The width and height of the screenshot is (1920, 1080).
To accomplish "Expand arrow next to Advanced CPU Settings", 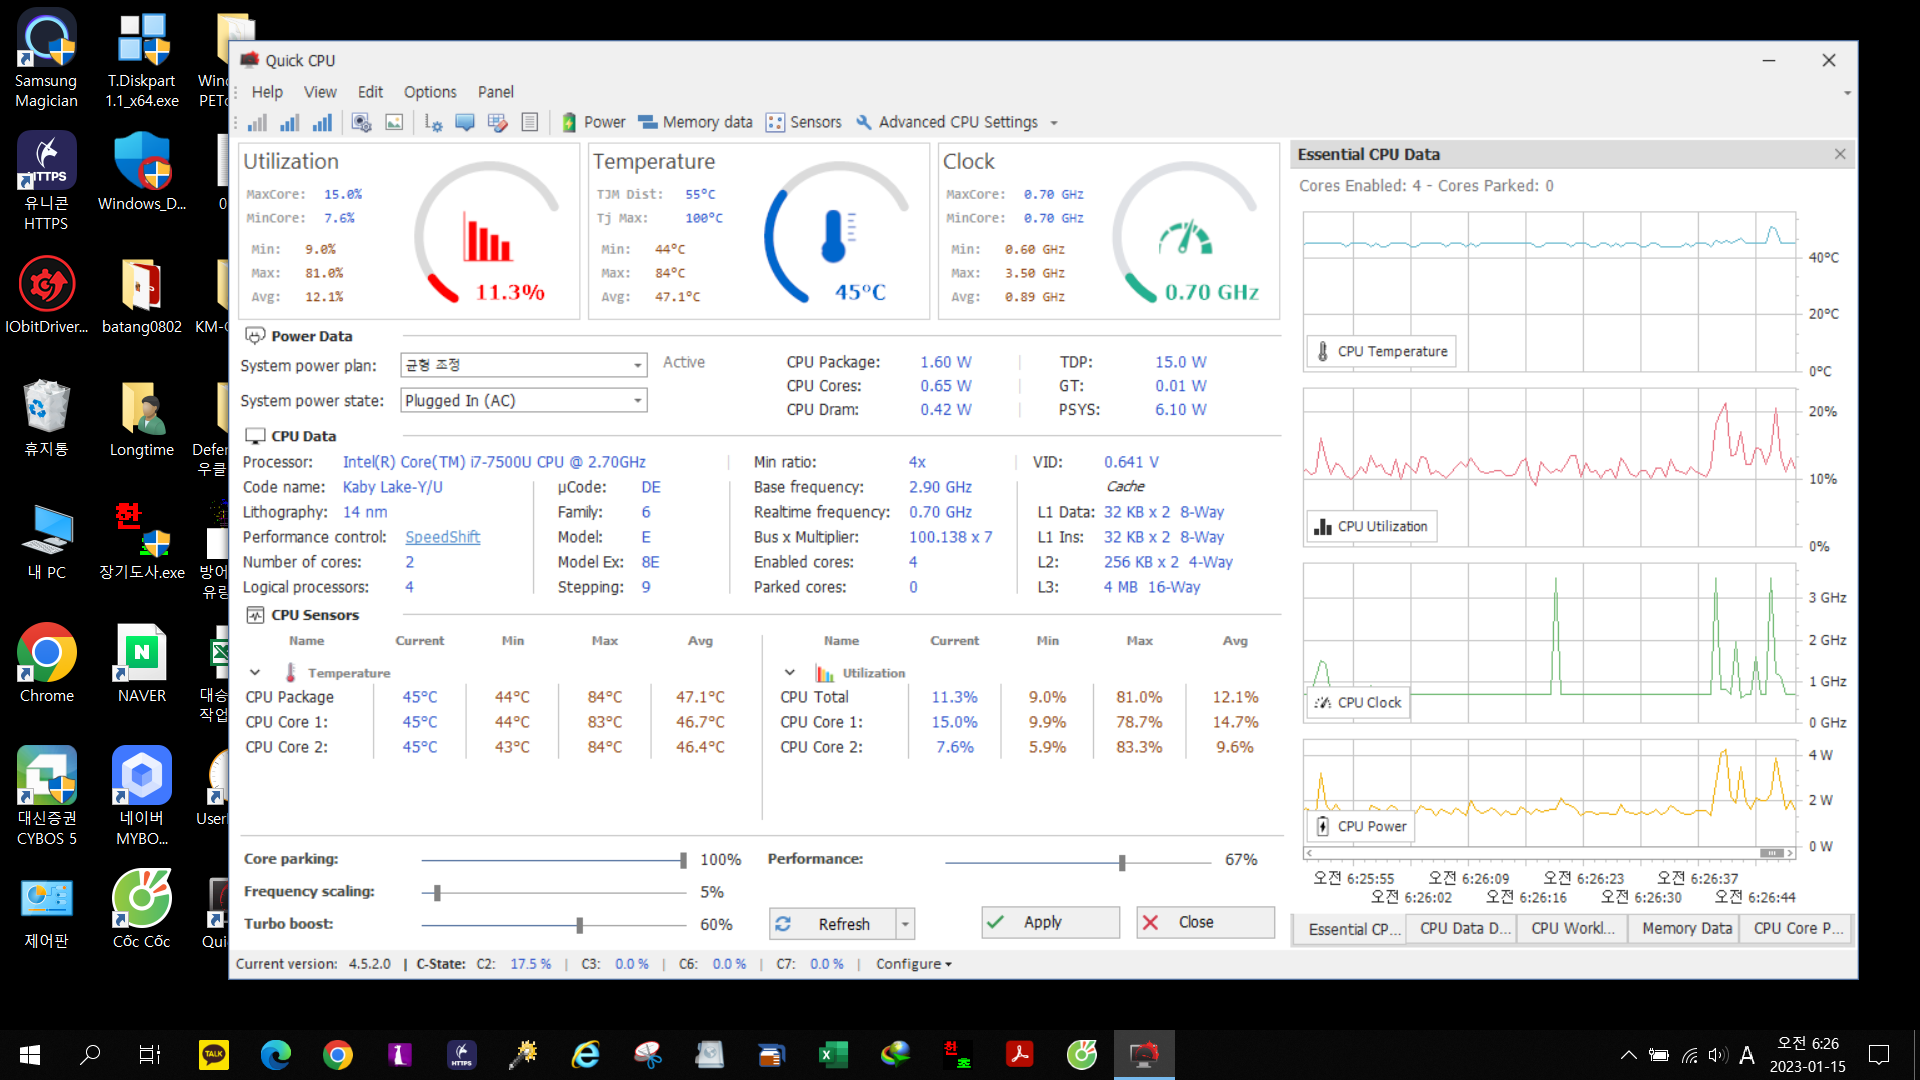I will [x=1054, y=123].
